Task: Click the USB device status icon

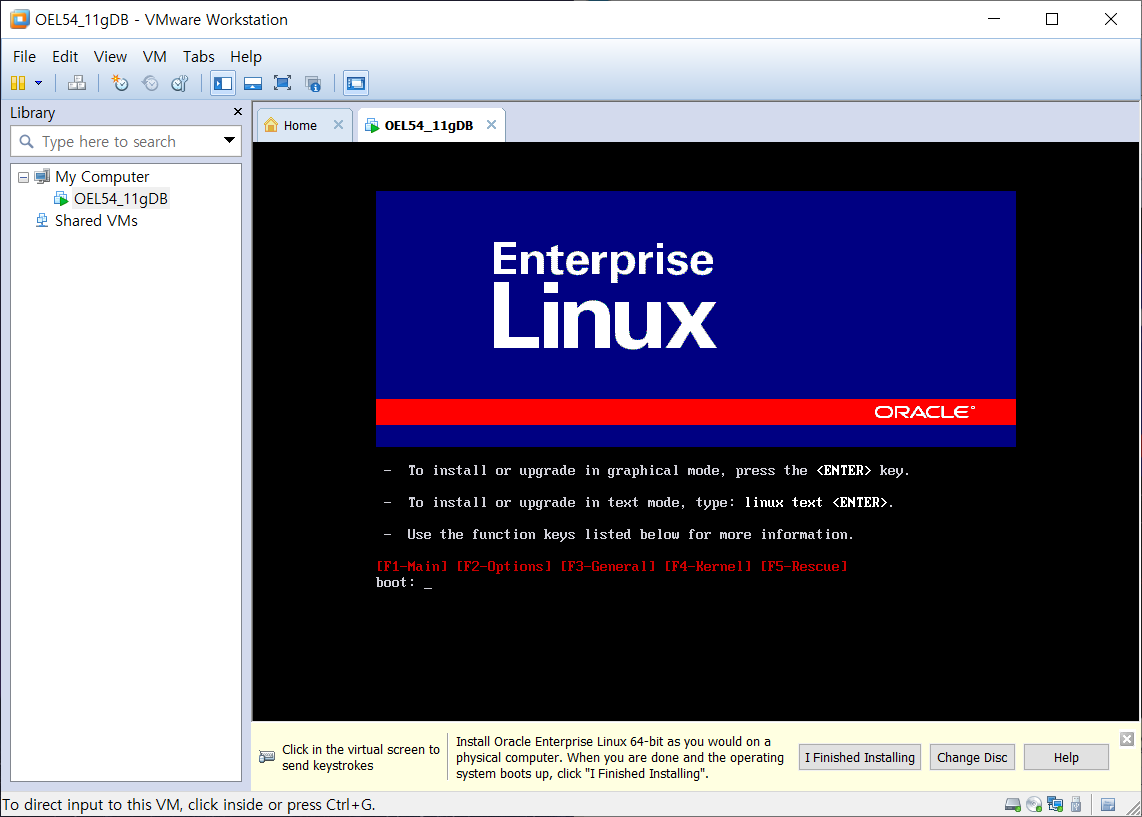Action: (x=1076, y=805)
